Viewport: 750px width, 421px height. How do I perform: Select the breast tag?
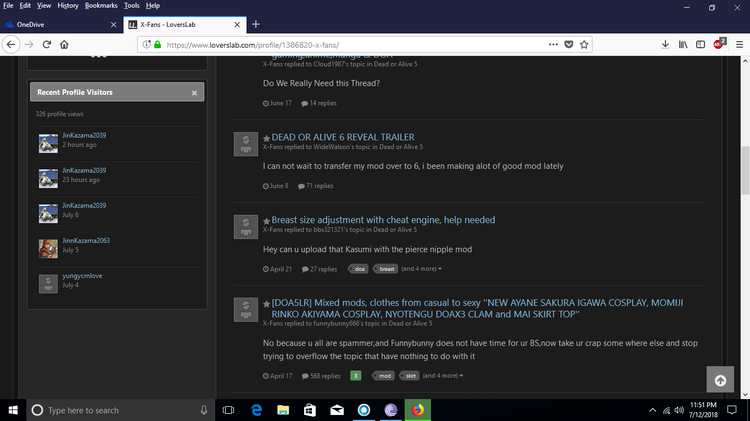pos(386,269)
